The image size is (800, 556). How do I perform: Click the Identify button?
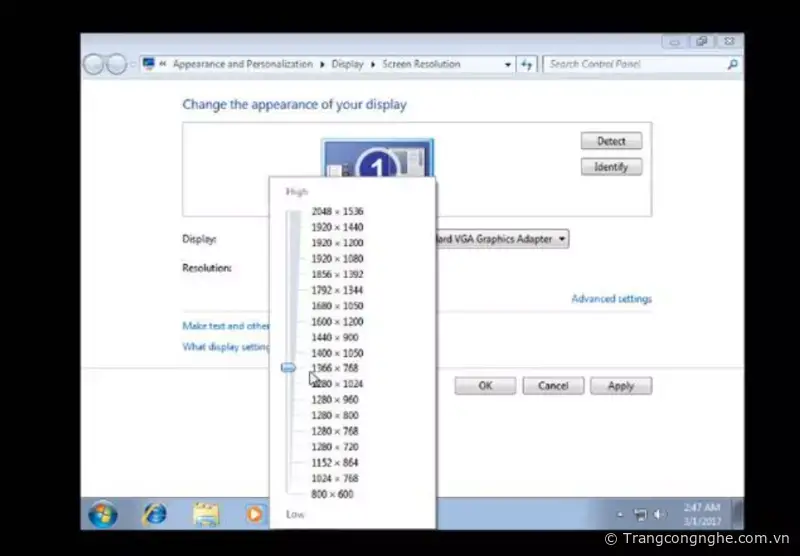pos(611,167)
